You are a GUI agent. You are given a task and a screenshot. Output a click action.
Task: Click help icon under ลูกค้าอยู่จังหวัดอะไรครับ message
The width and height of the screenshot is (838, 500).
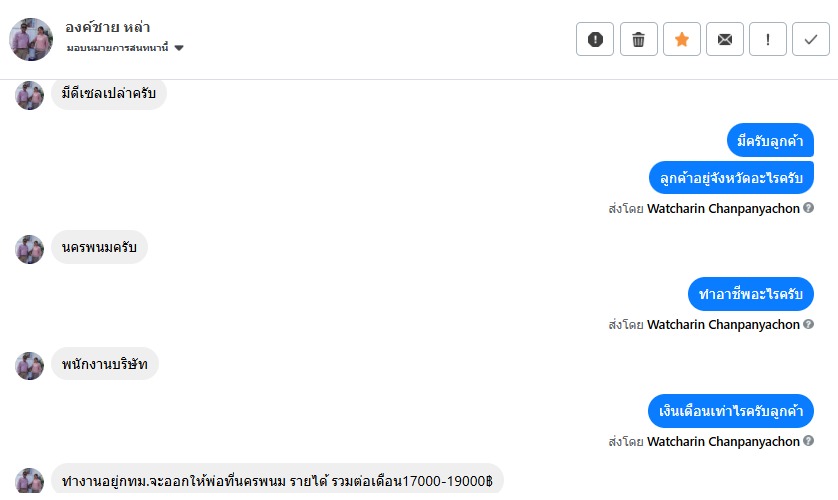pyautogui.click(x=808, y=208)
